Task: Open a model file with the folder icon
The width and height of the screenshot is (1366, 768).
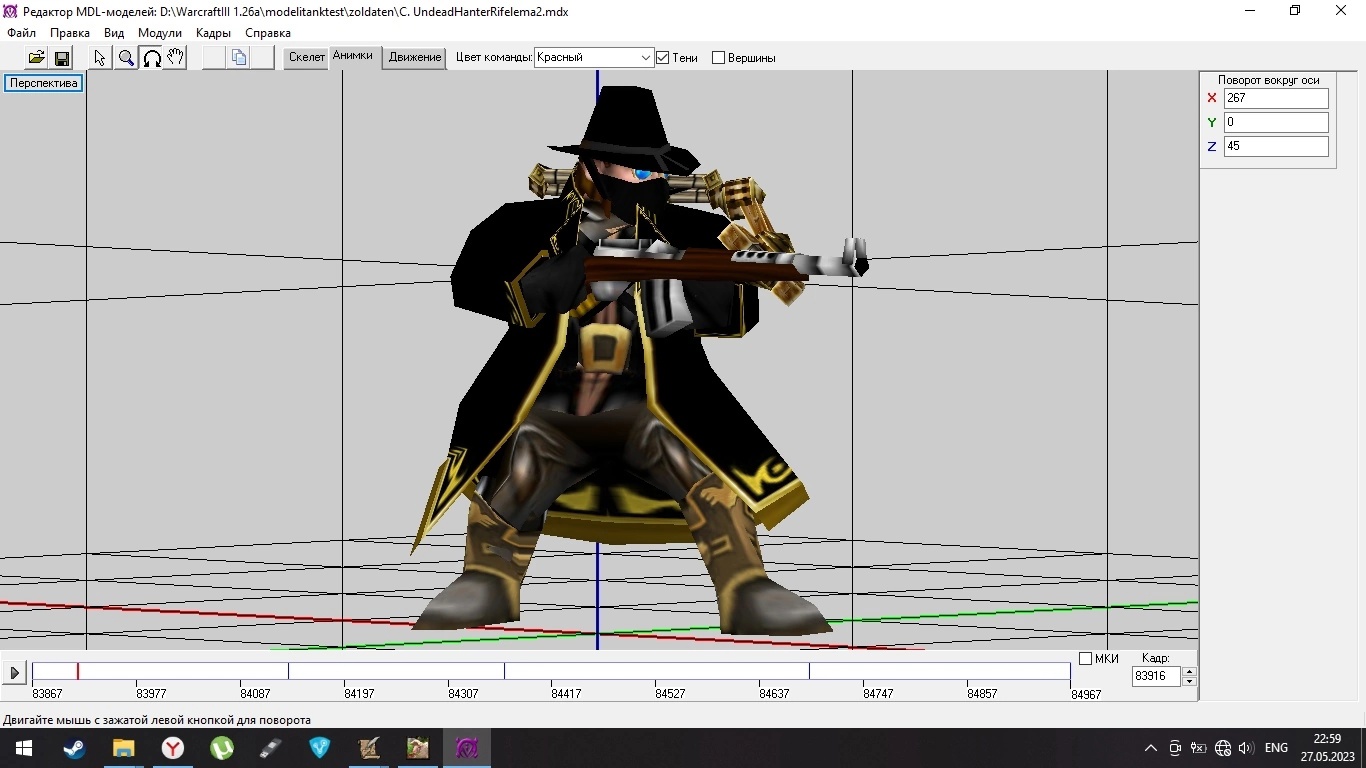Action: click(36, 58)
